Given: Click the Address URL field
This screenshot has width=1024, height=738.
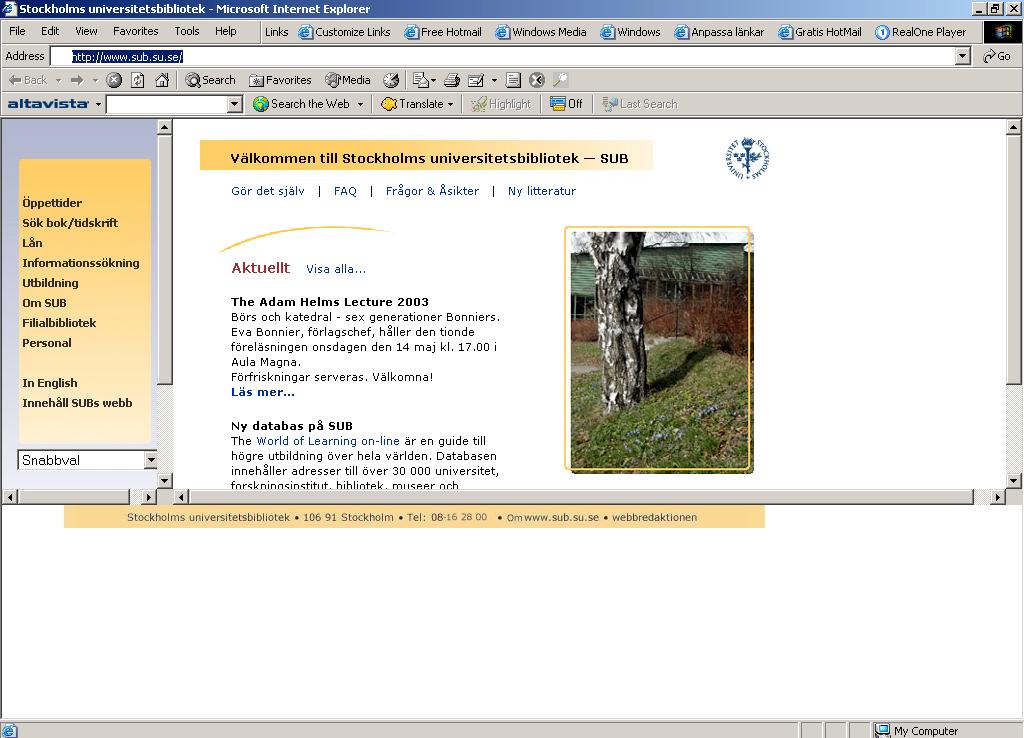Looking at the screenshot, I should coord(503,57).
